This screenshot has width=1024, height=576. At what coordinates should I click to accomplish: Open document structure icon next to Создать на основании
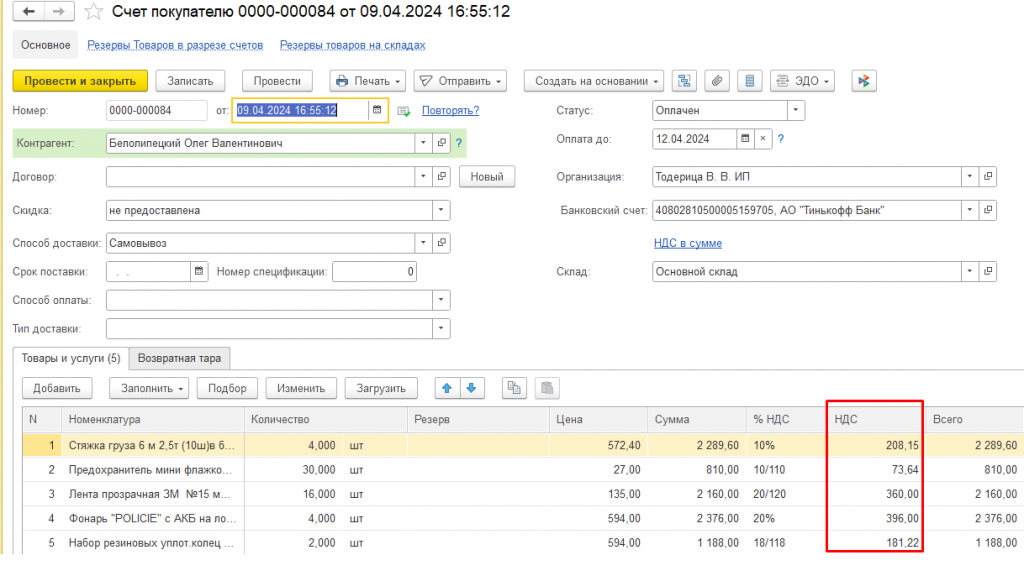pos(684,81)
